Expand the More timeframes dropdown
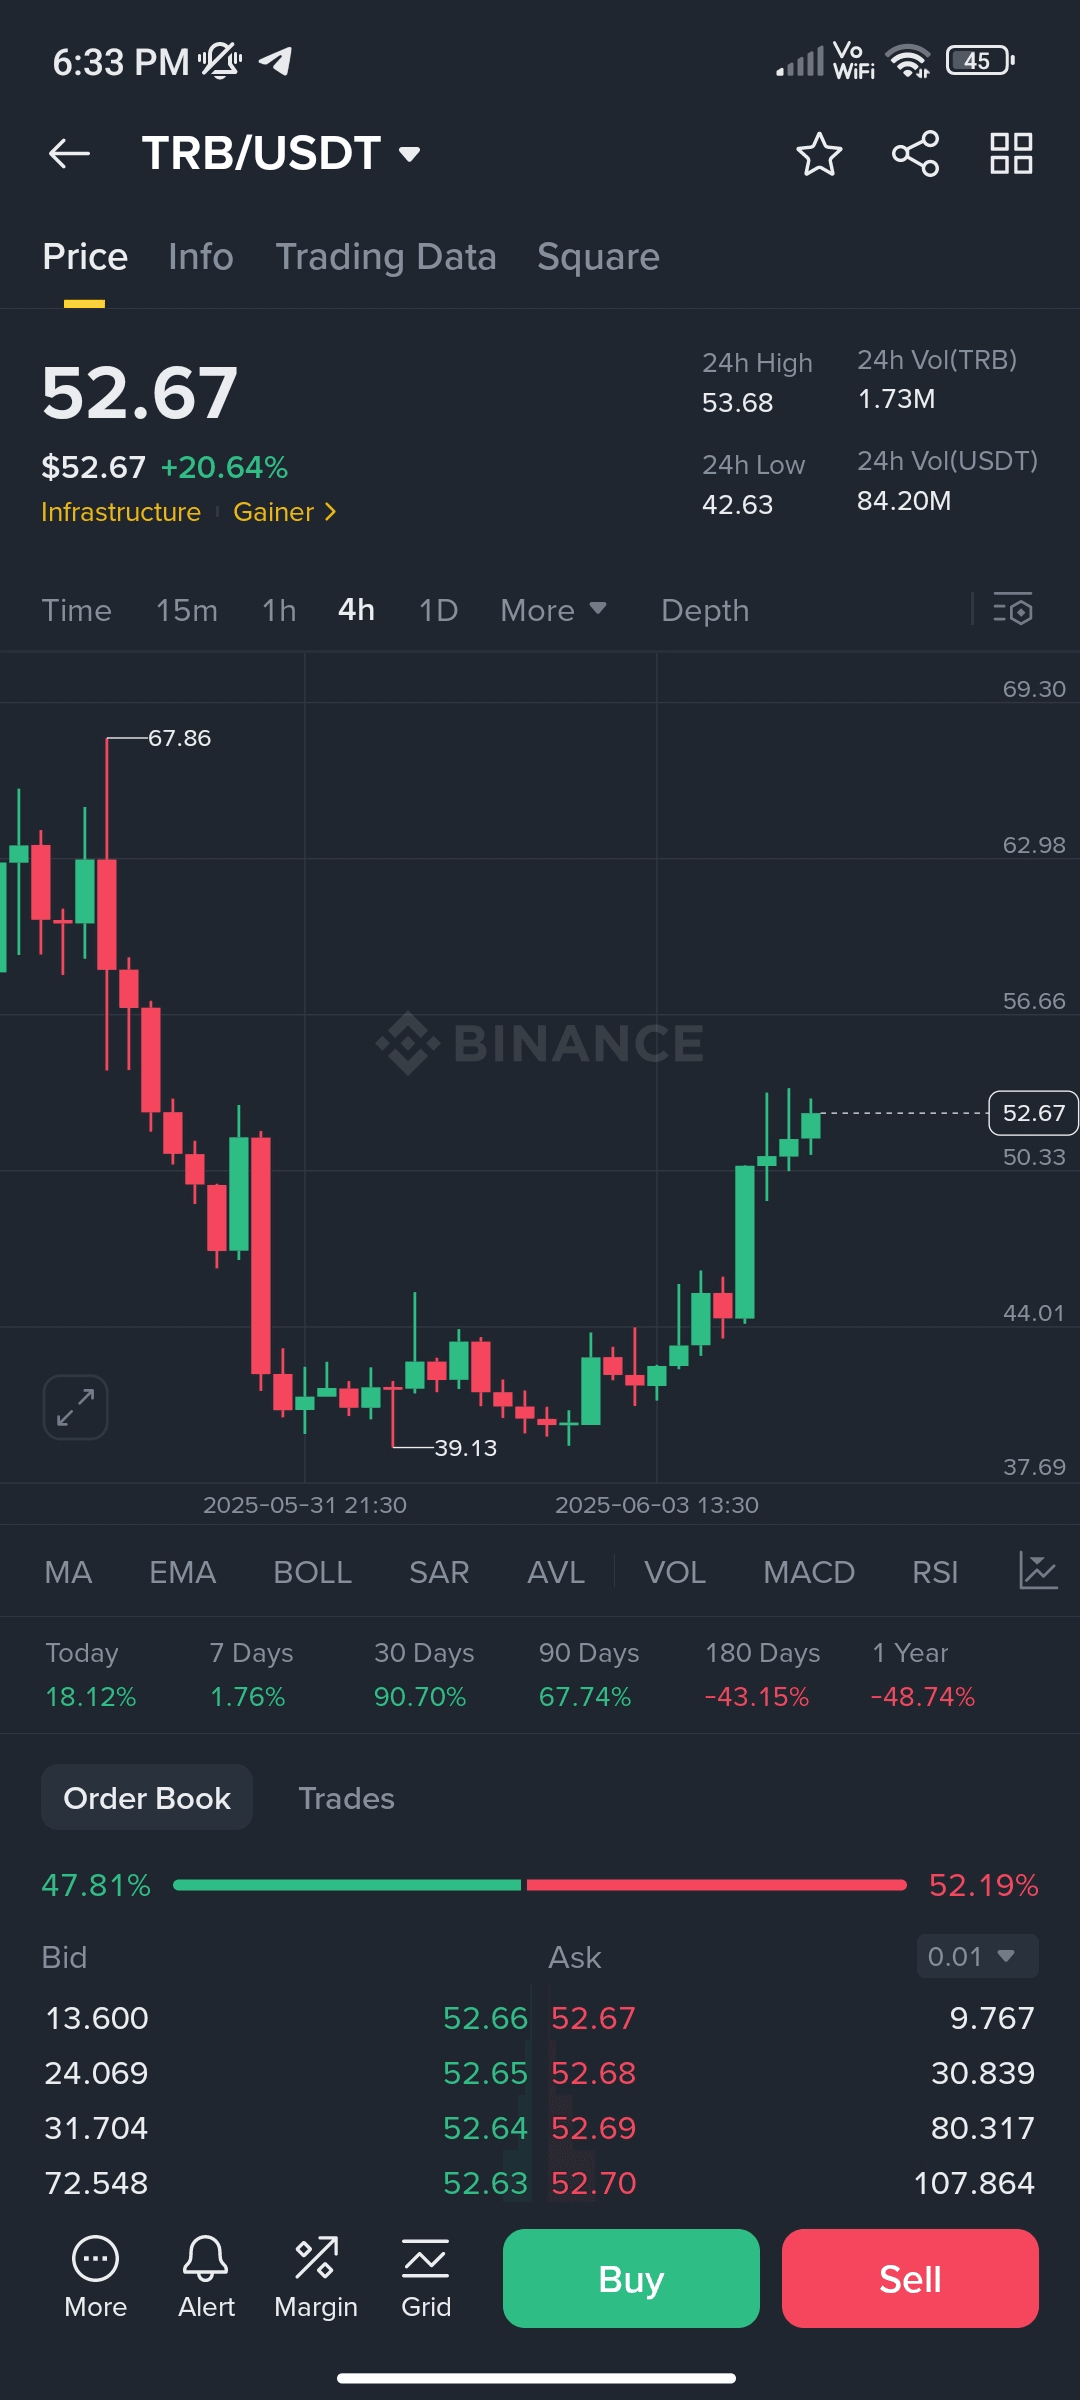1080x2400 pixels. click(553, 610)
